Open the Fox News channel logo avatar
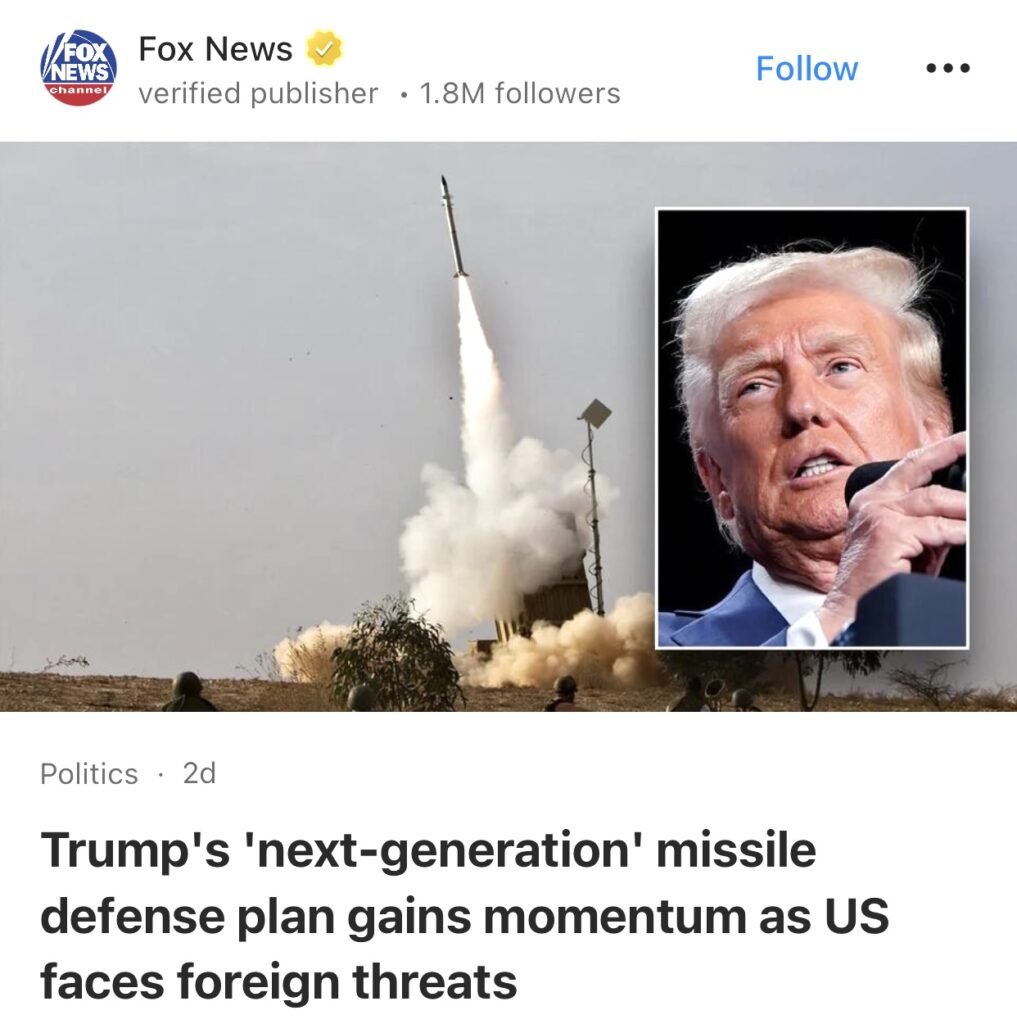The image size is (1017, 1024). tap(78, 67)
